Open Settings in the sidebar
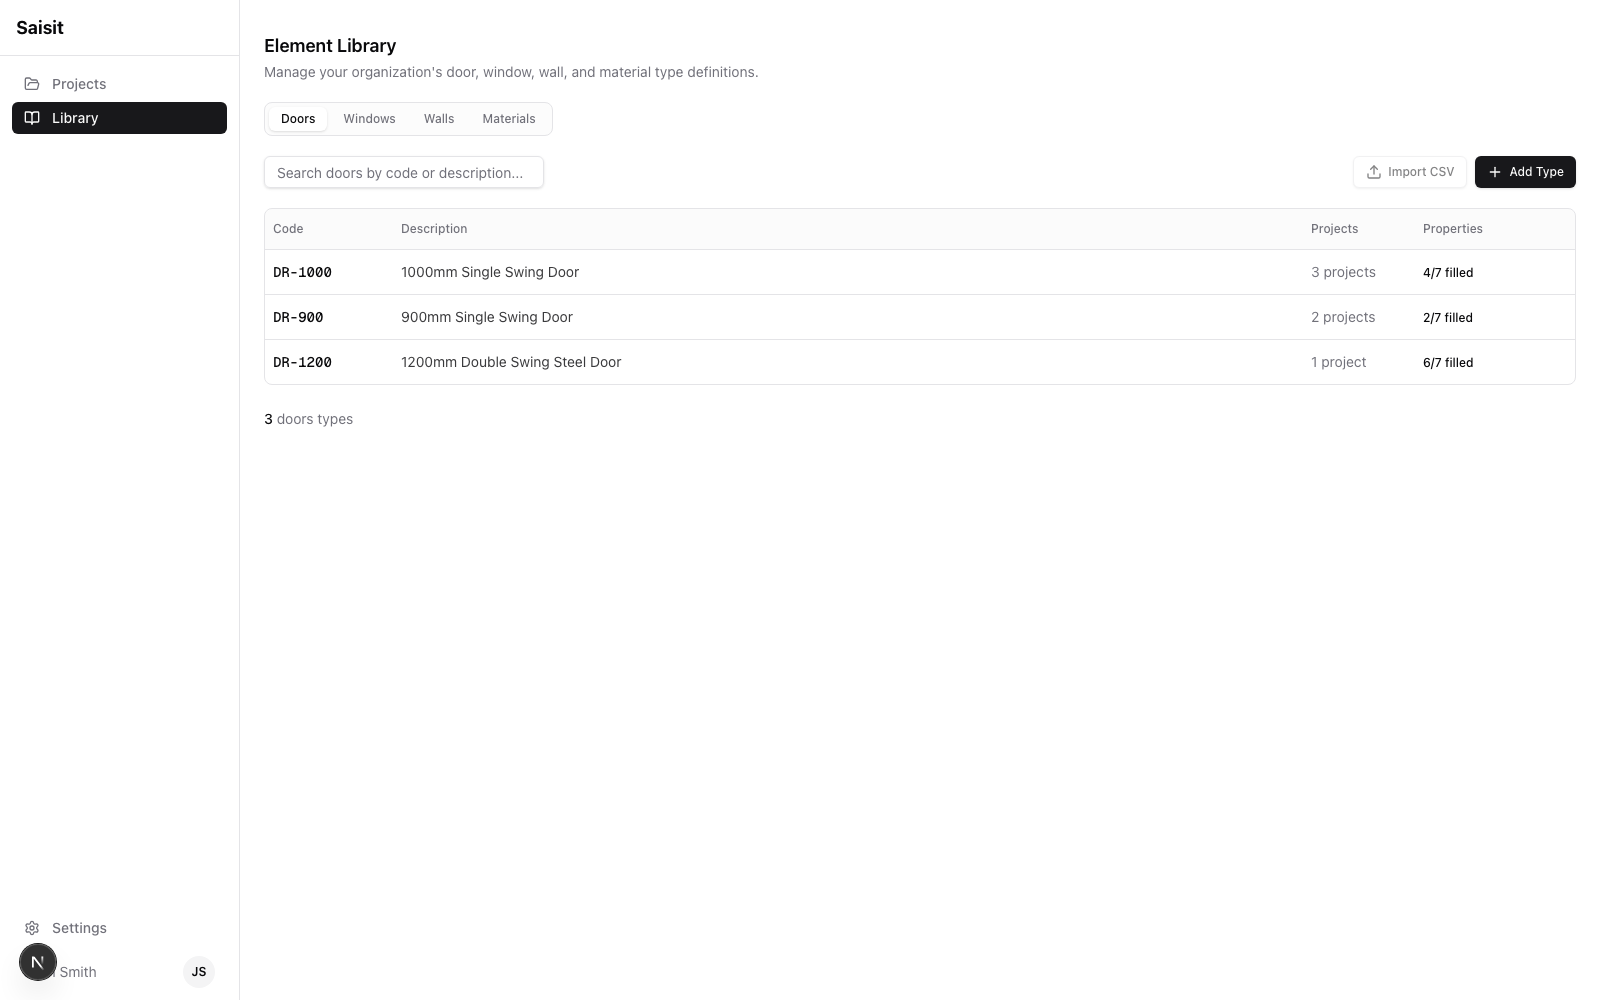This screenshot has width=1600, height=1000. coord(119,928)
